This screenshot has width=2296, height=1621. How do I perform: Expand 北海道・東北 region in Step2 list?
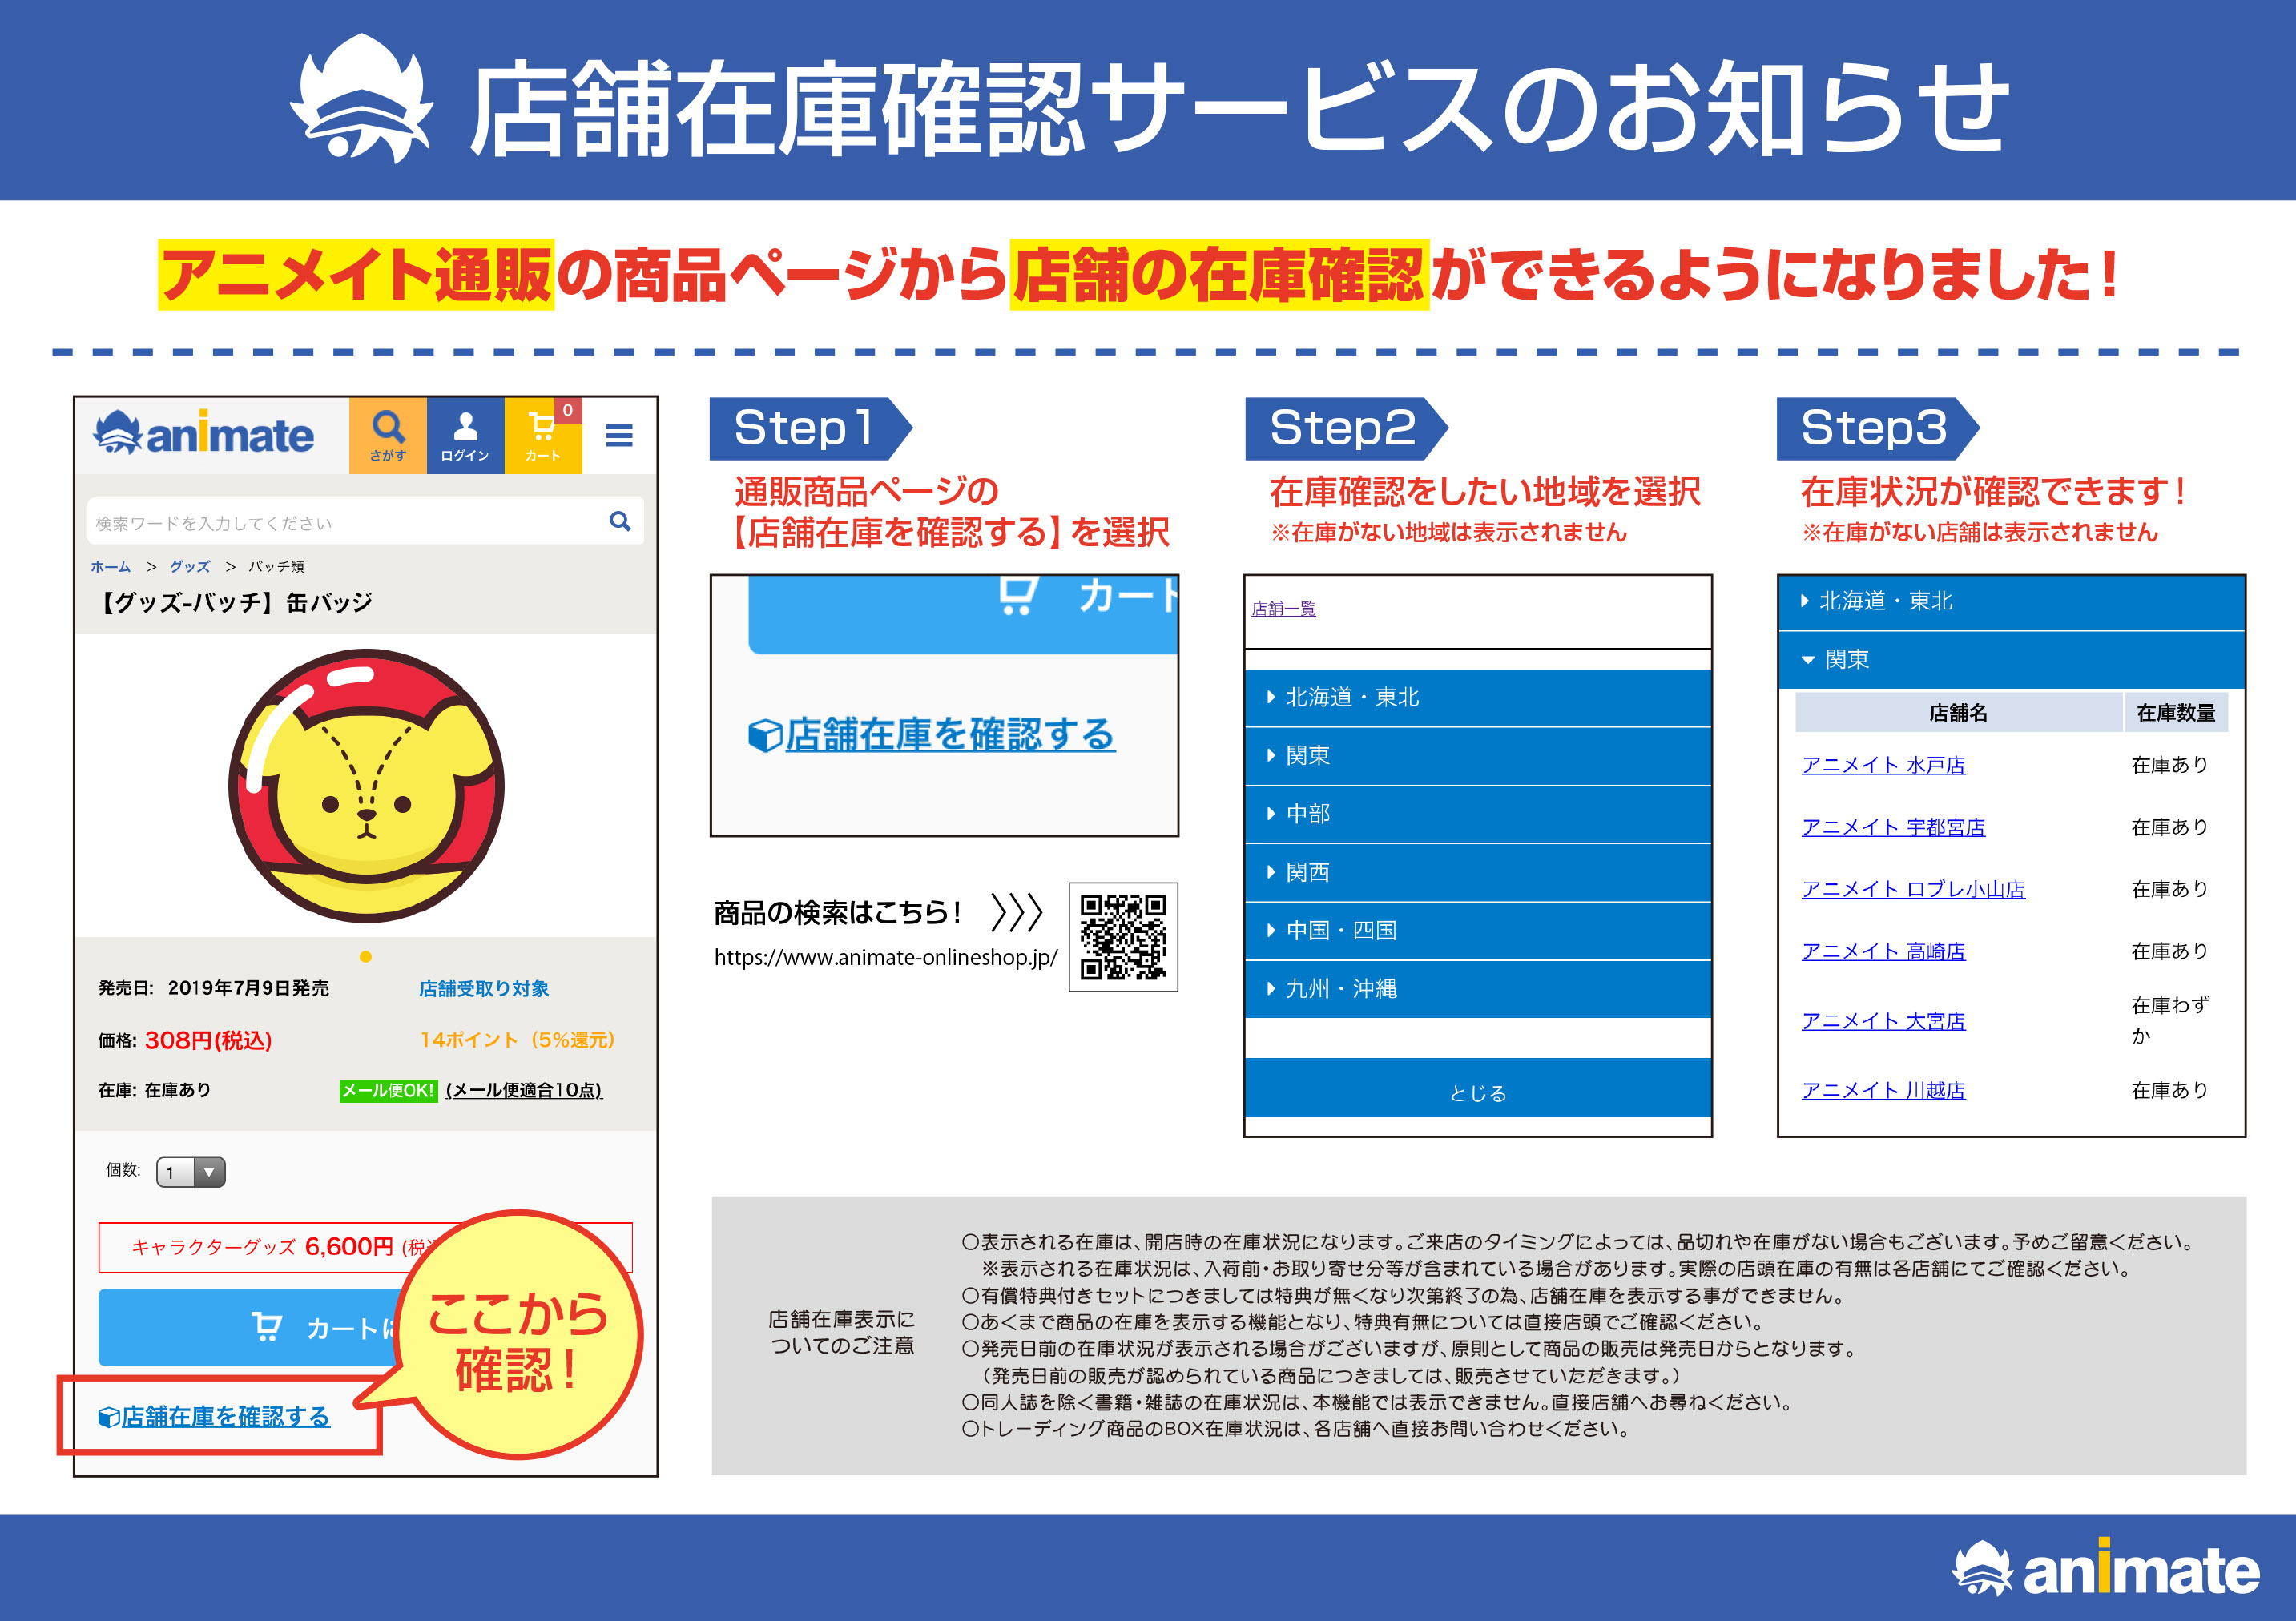coord(1478,697)
